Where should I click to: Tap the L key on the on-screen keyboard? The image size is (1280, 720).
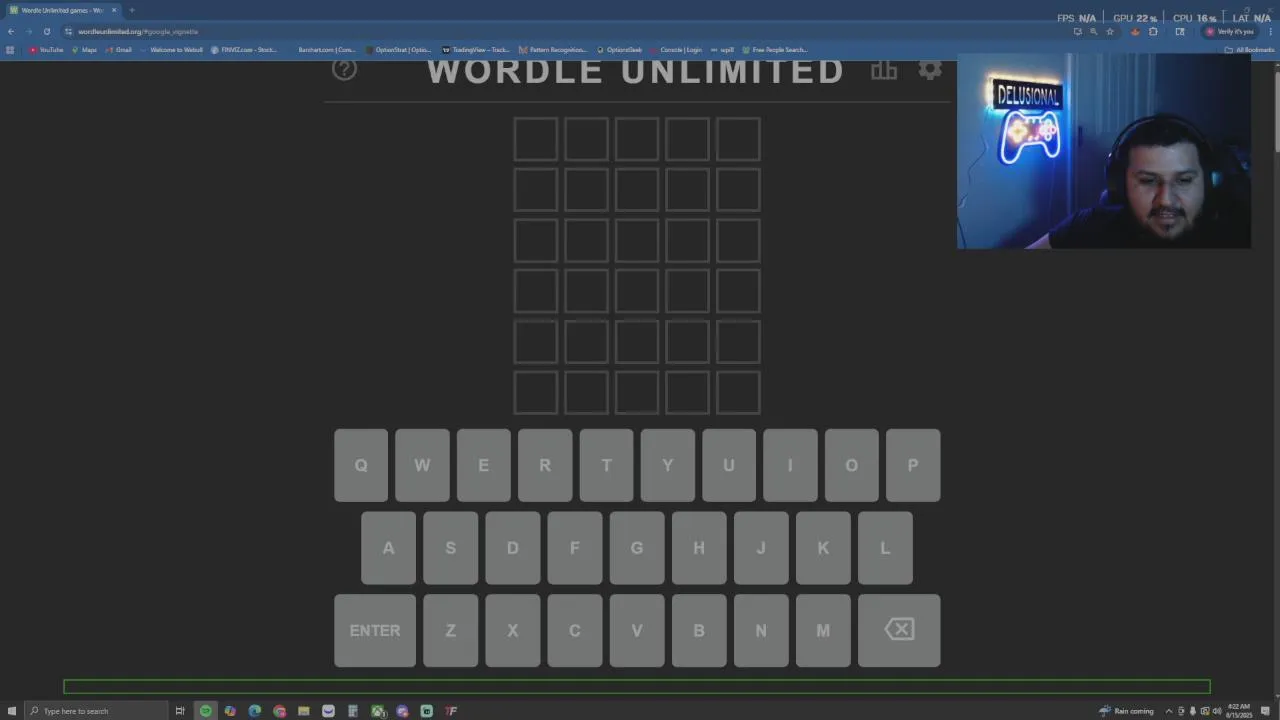(885, 548)
